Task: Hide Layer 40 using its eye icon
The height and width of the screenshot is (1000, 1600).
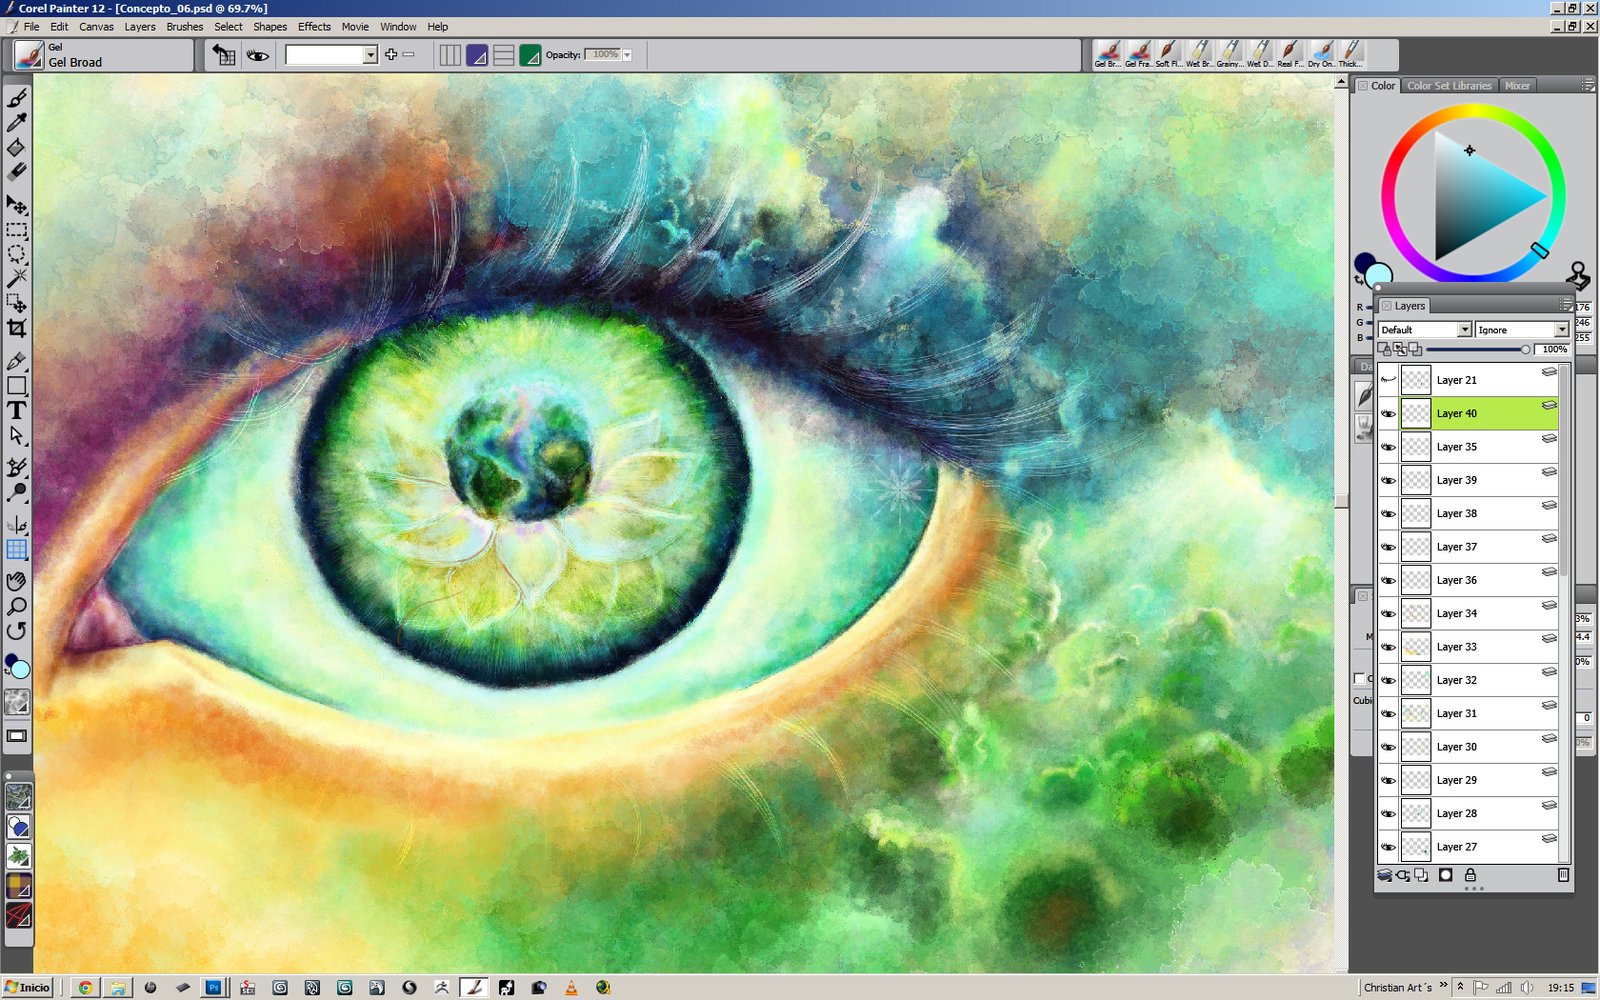Action: pyautogui.click(x=1388, y=413)
